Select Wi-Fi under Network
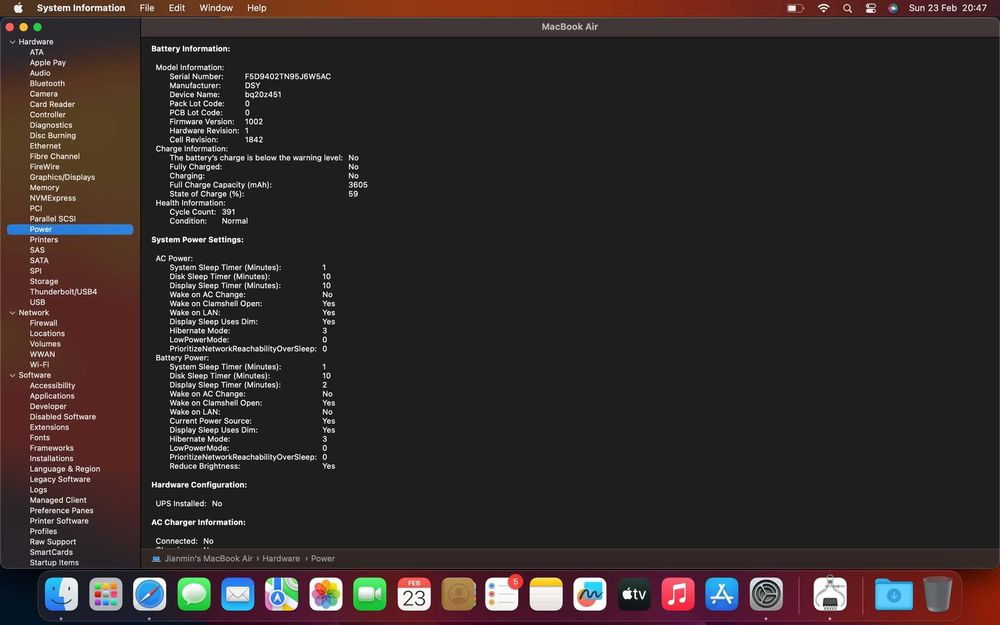 point(39,365)
